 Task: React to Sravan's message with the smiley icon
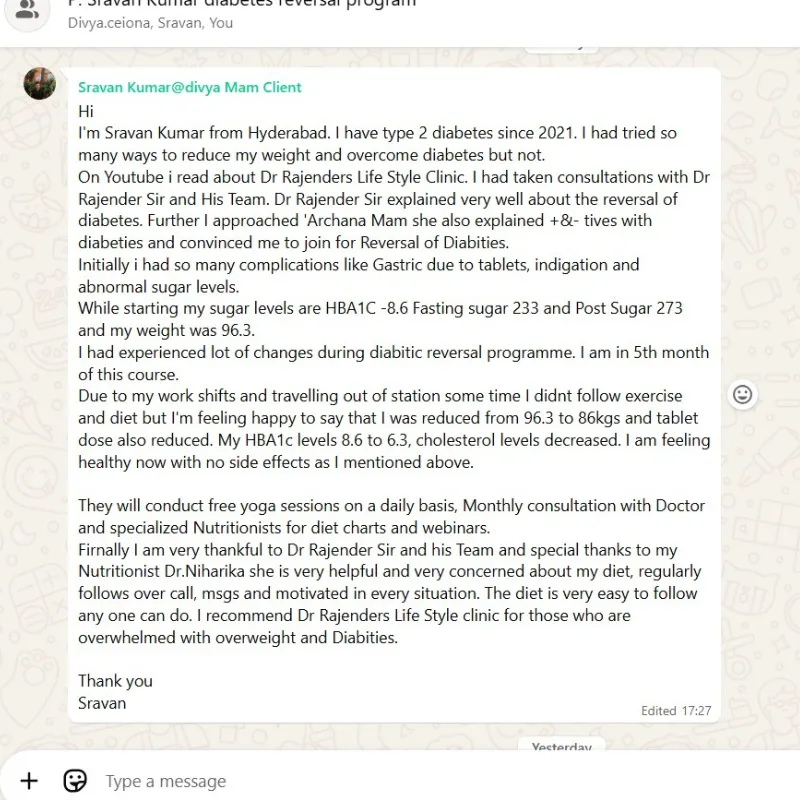(743, 394)
